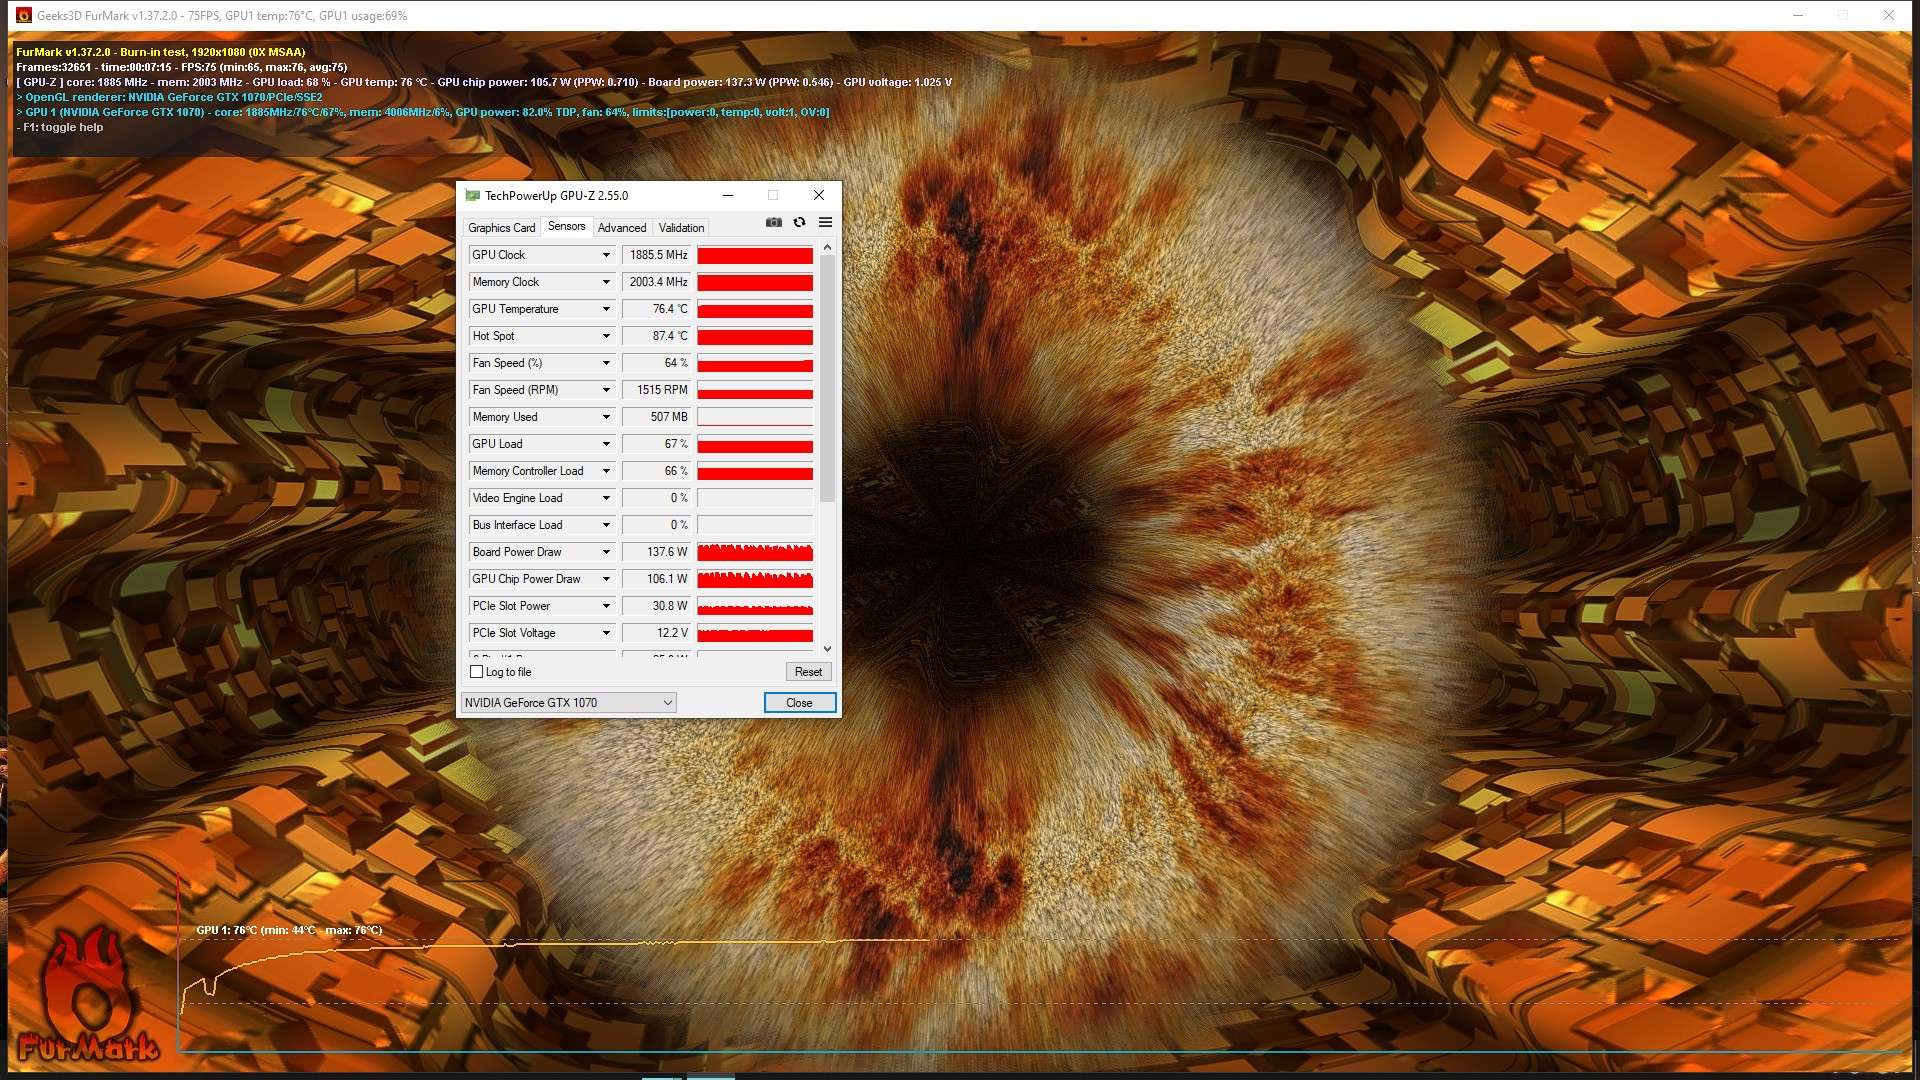Click scroll up arrow in sensors list

[827, 247]
